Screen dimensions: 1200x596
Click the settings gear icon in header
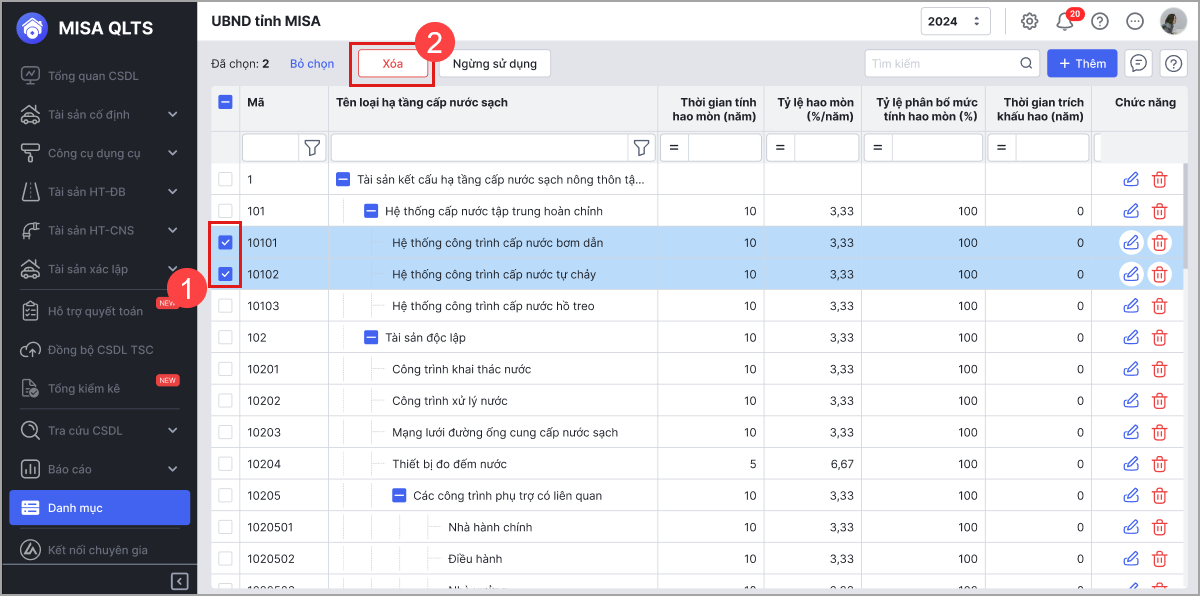pos(1030,21)
